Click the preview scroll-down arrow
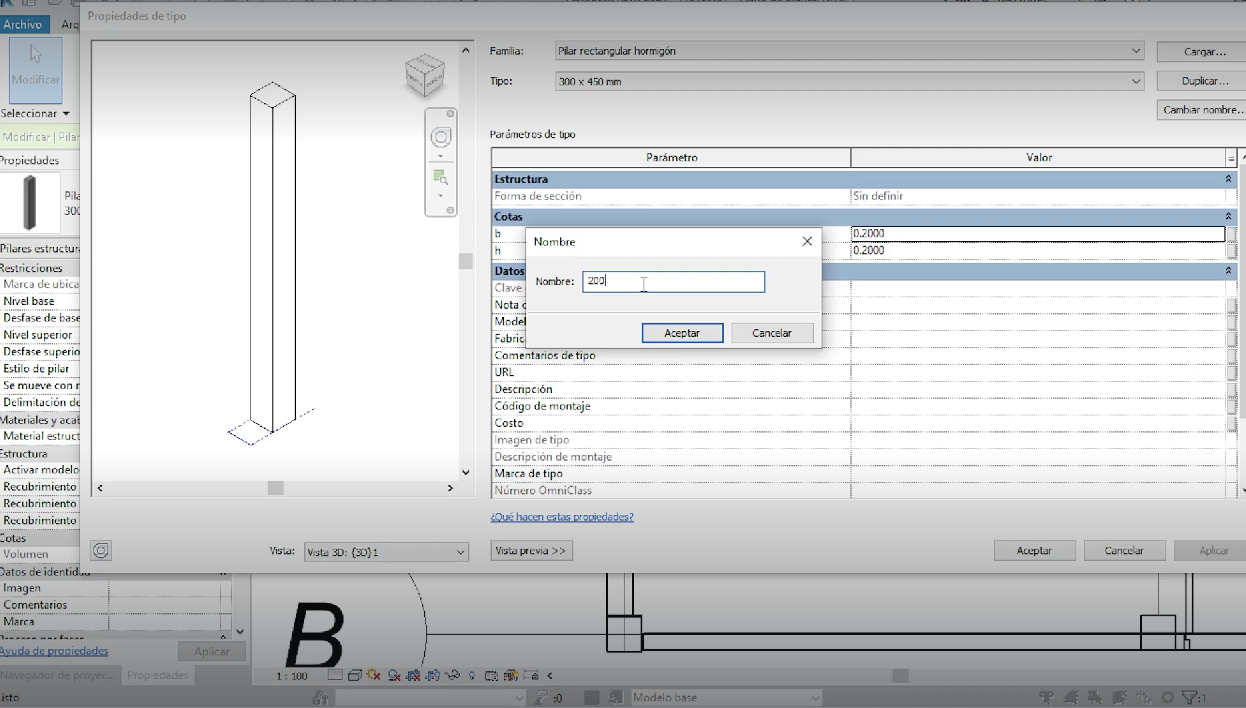 (x=465, y=472)
